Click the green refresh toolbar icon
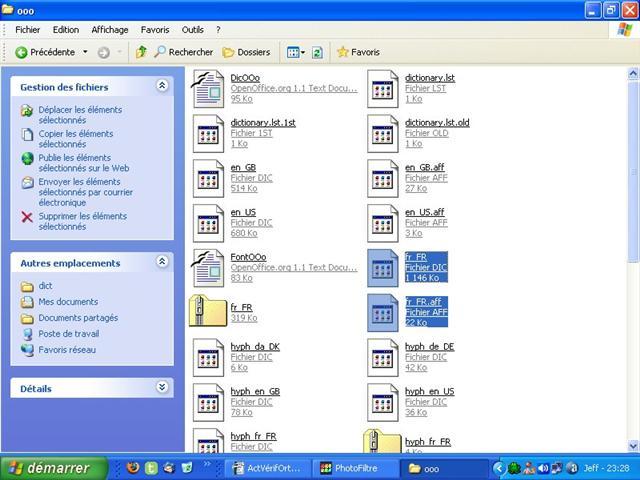 point(317,52)
